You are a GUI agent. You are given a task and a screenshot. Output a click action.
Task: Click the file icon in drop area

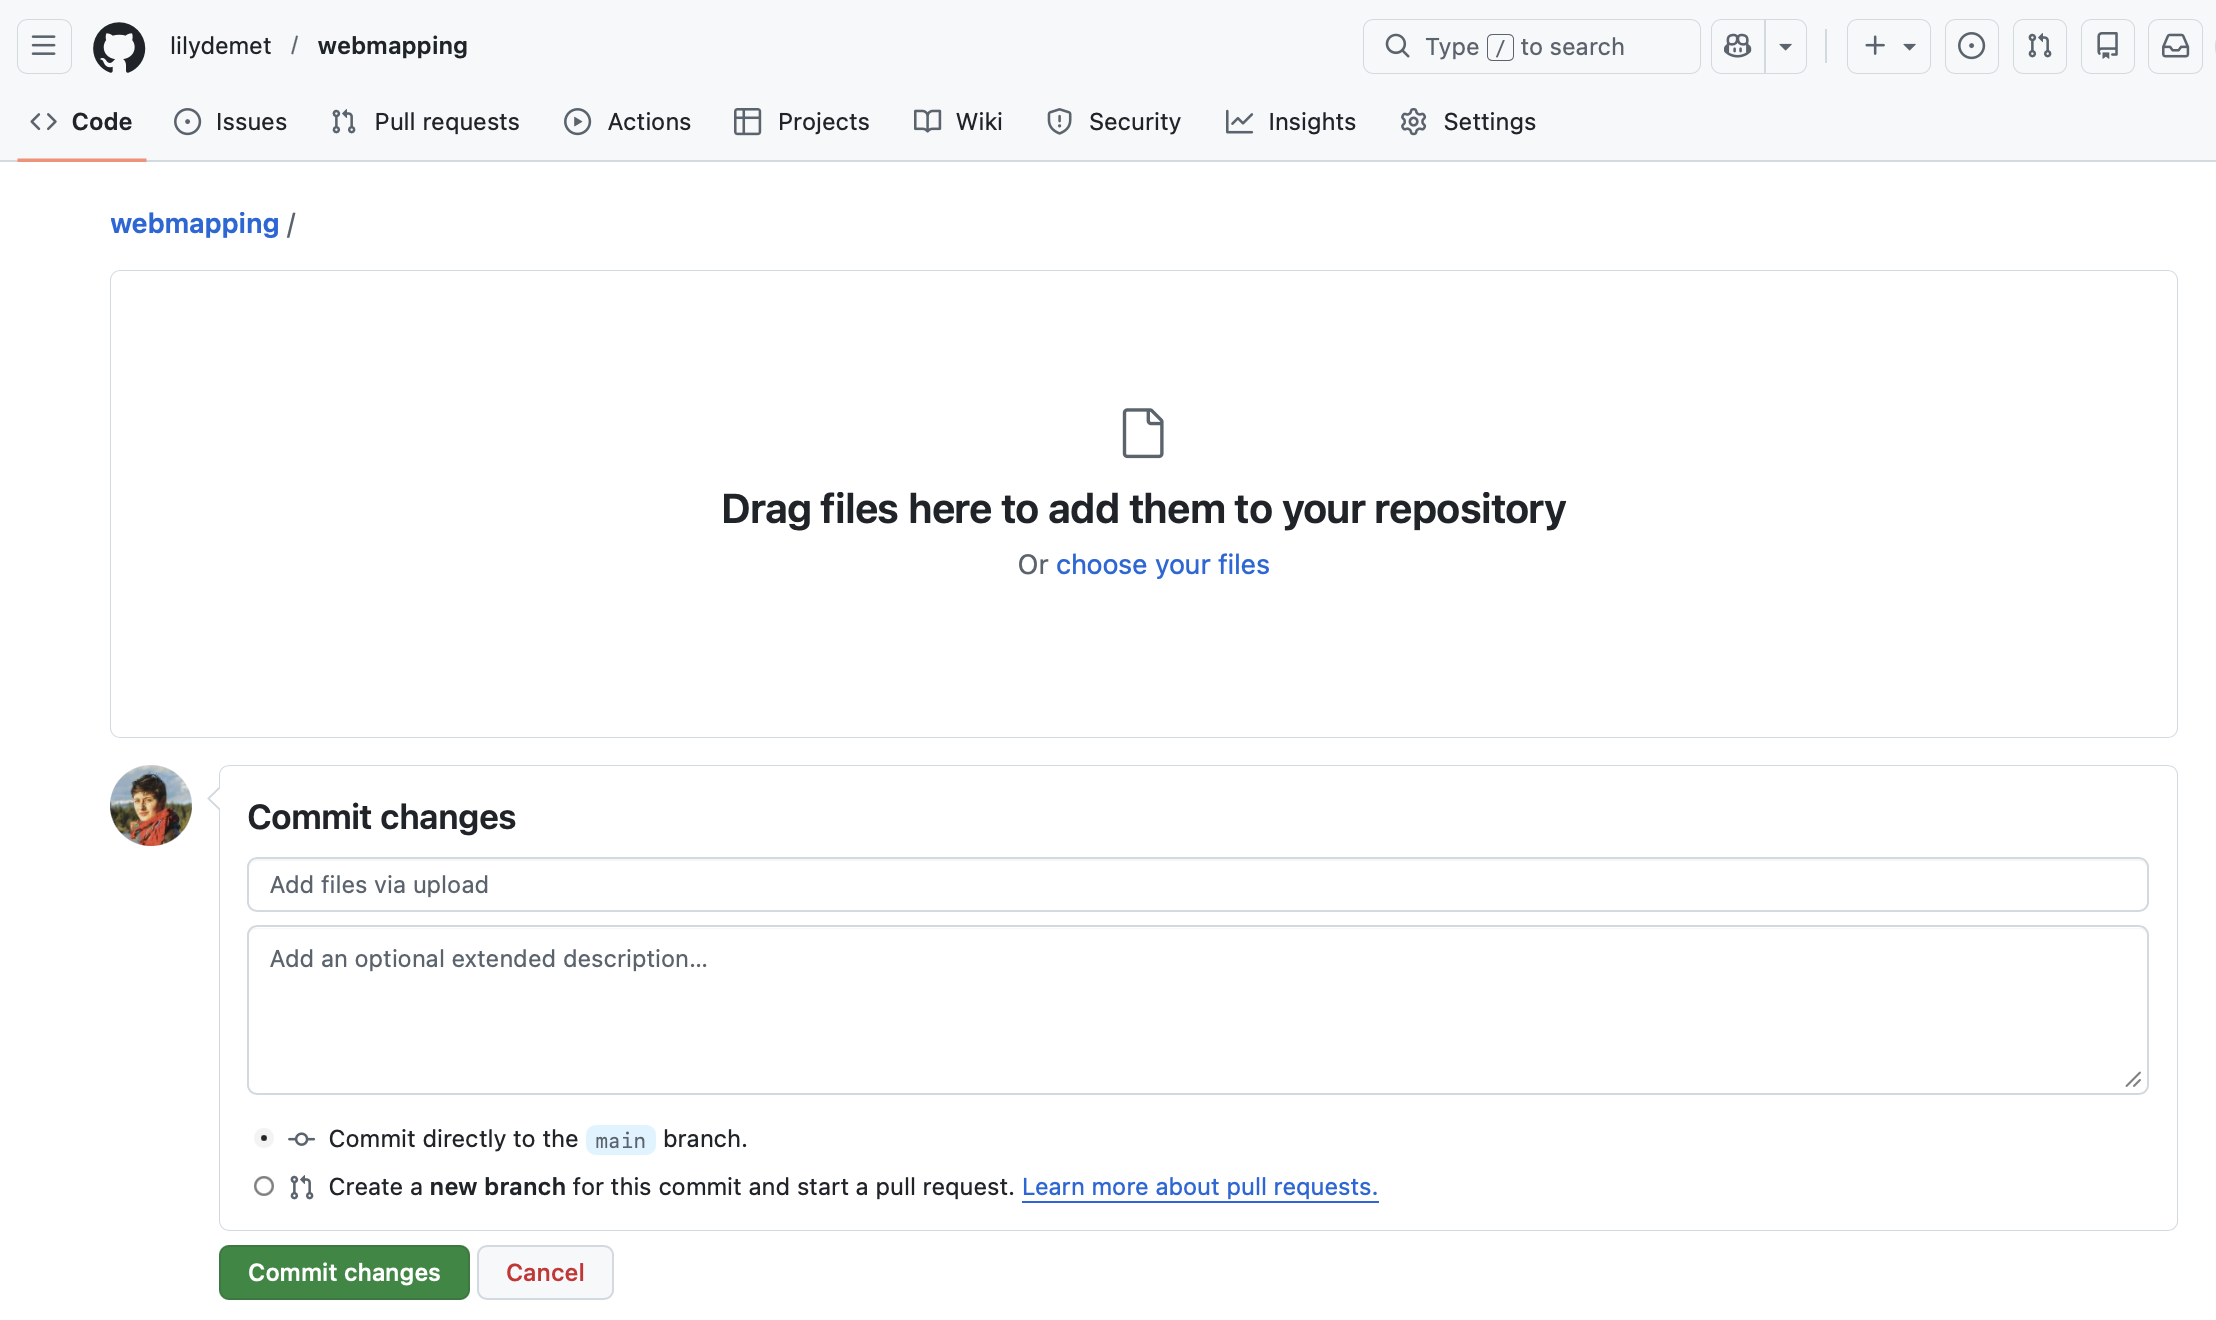(x=1143, y=433)
